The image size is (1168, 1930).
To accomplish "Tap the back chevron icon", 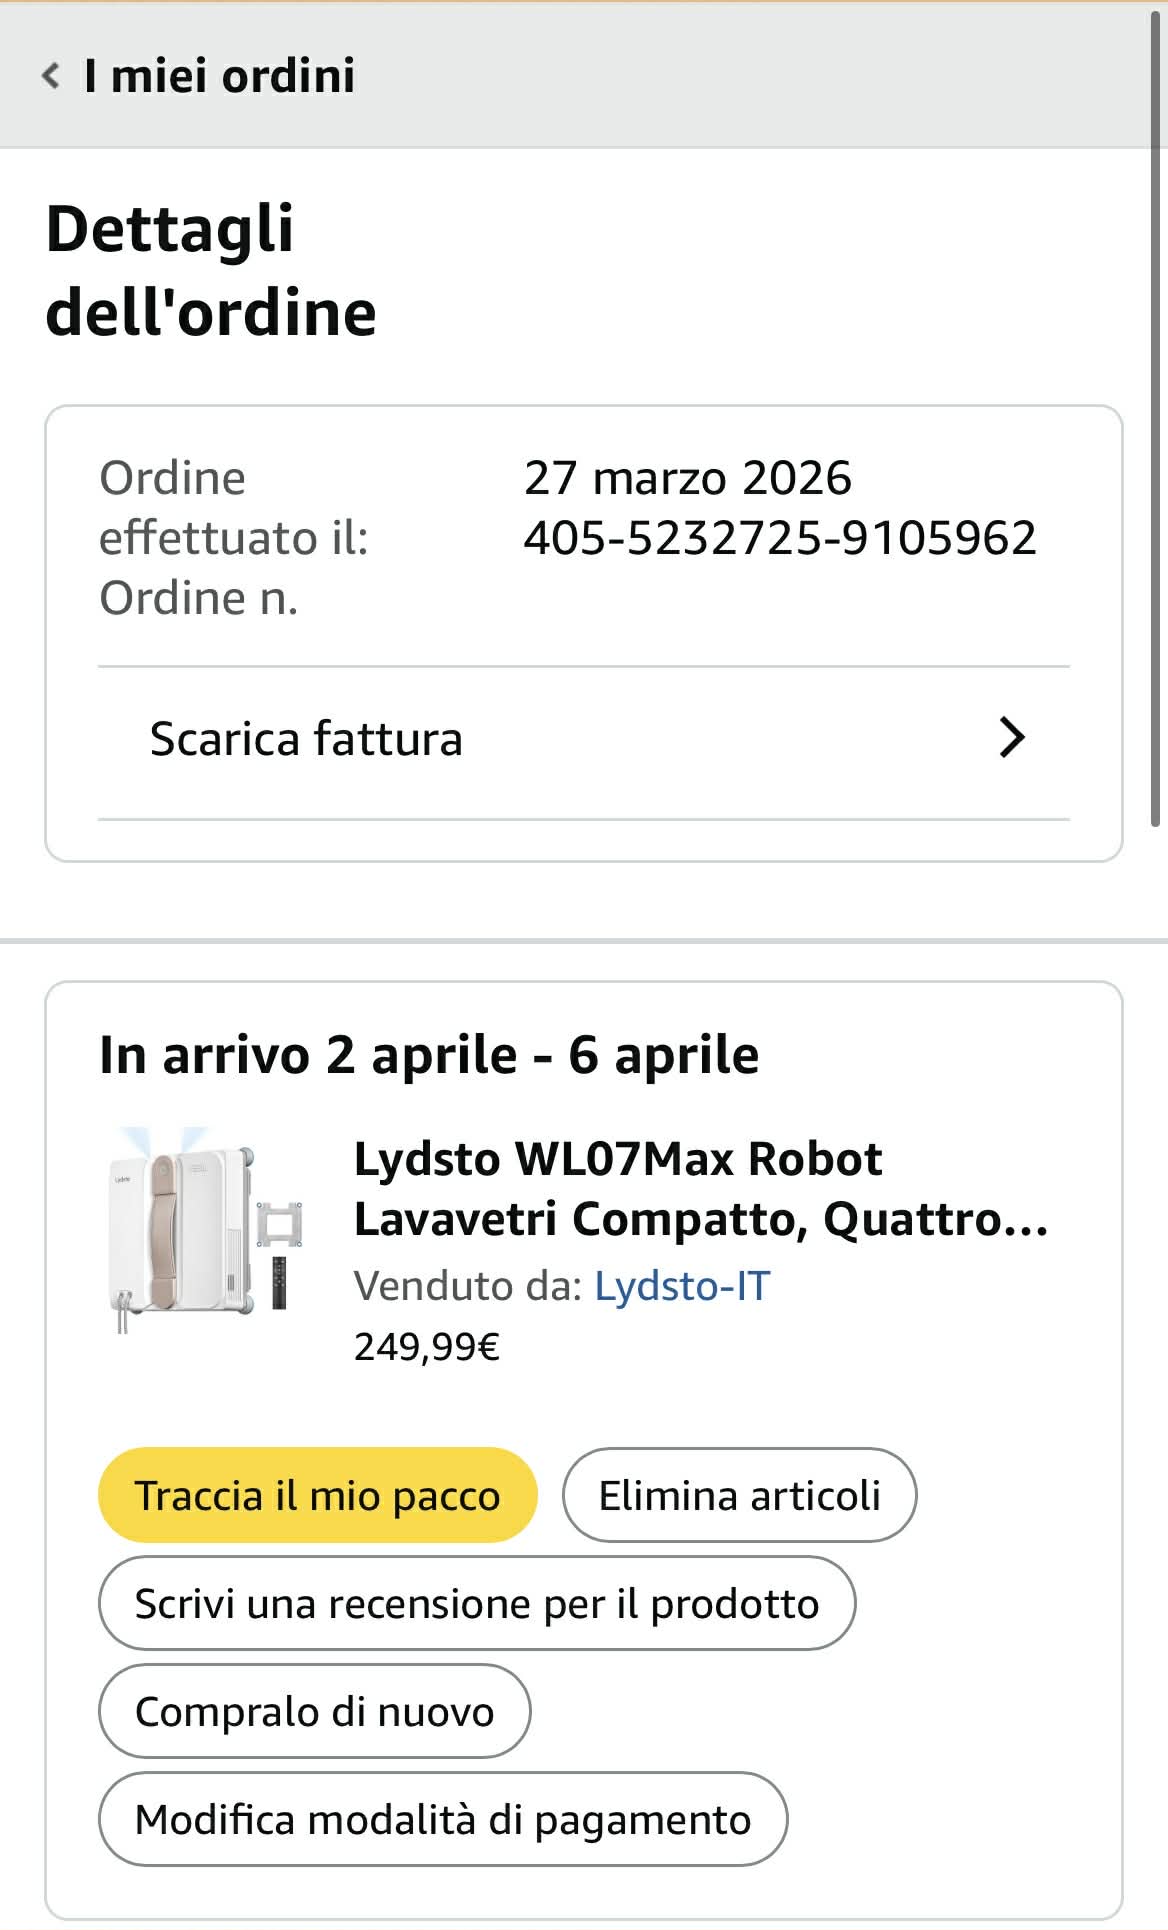I will 51,76.
